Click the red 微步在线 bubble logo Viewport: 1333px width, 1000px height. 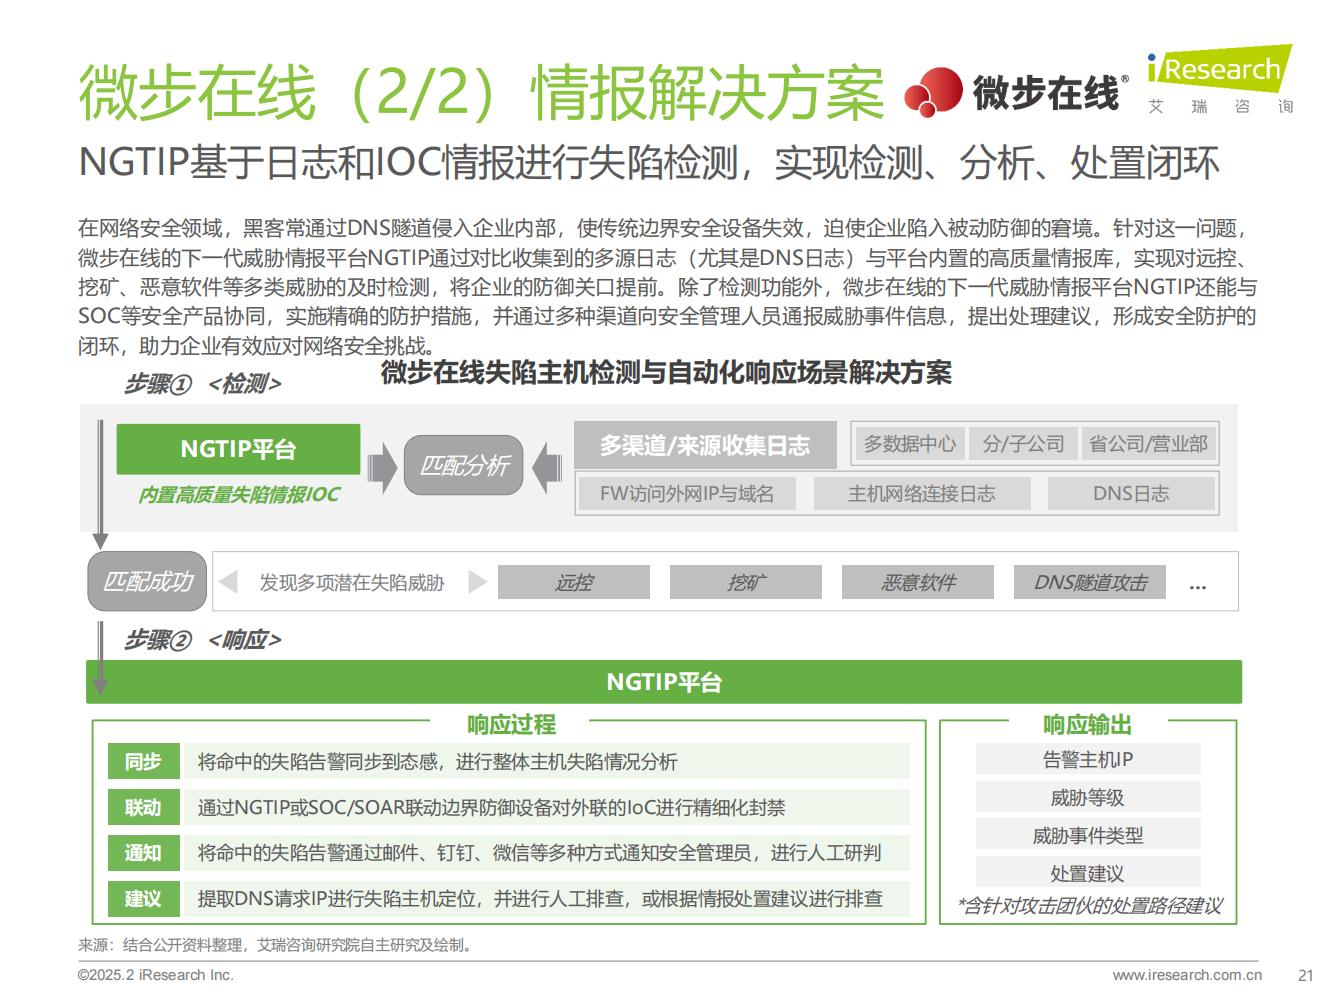932,92
